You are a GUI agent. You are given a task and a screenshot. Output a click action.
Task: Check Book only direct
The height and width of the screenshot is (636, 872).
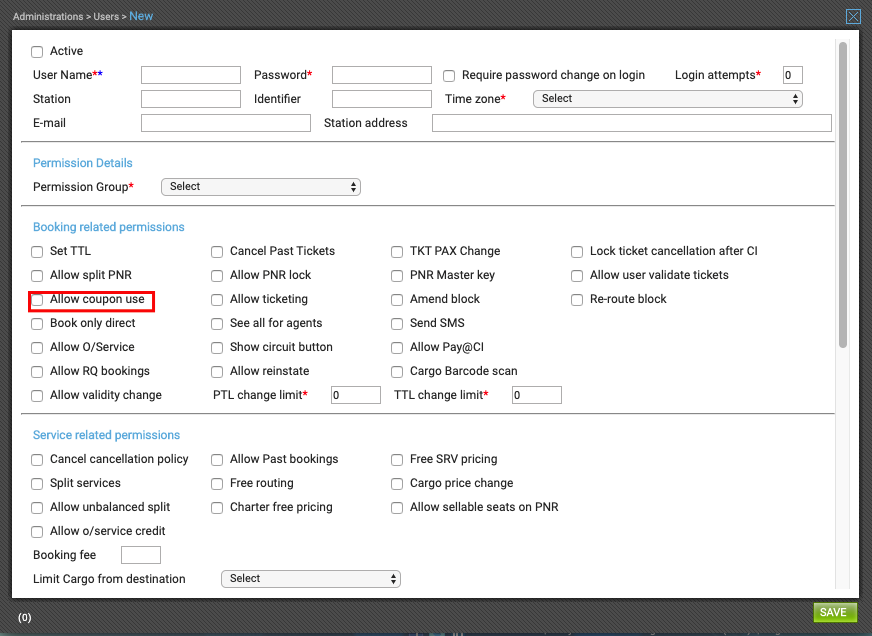click(37, 324)
